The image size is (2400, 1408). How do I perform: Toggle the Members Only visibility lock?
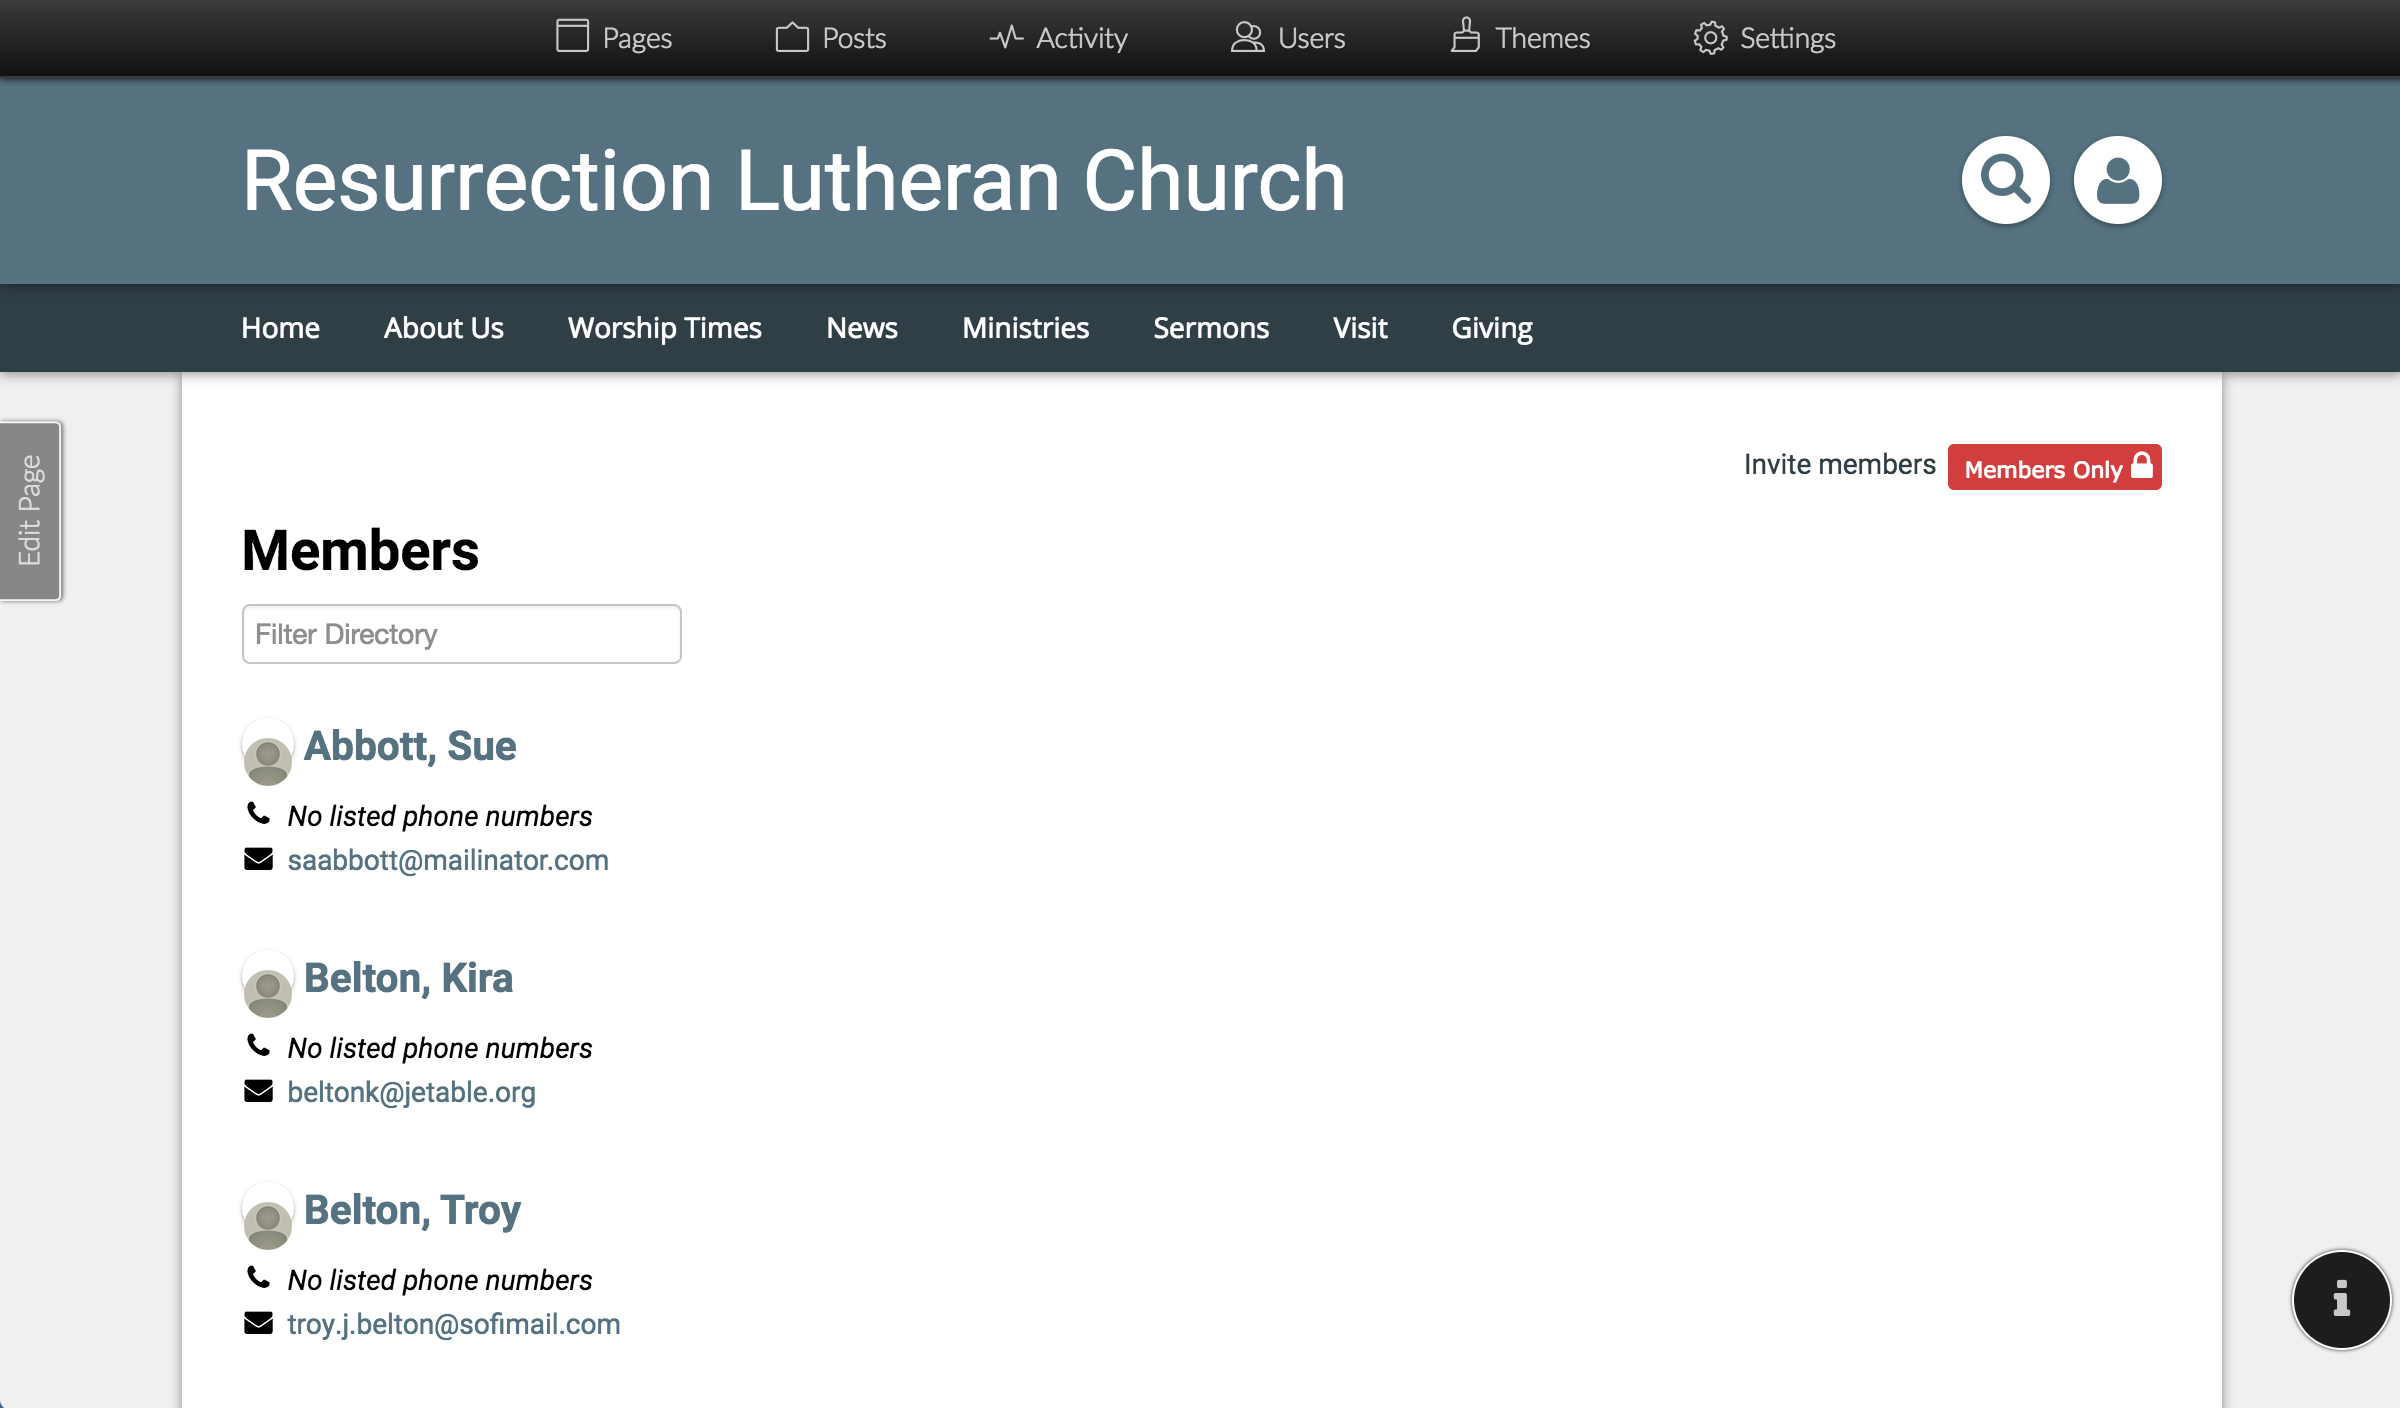tap(2054, 467)
